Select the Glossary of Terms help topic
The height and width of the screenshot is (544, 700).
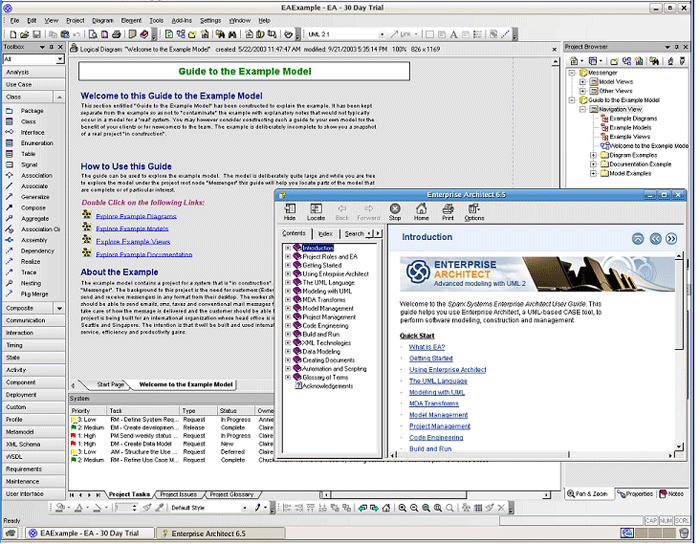pyautogui.click(x=325, y=378)
